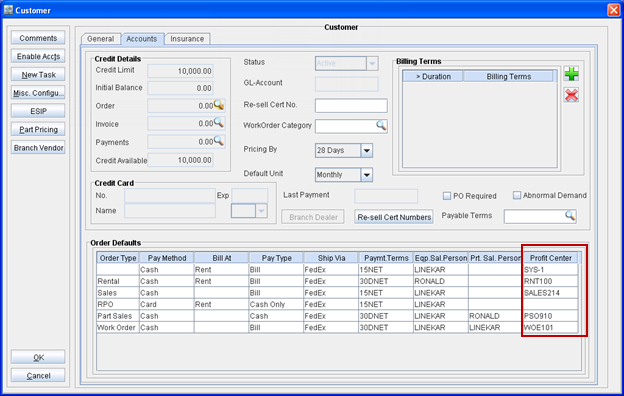The height and width of the screenshot is (396, 624).
Task: Select the RPO order type cell
Action: pyautogui.click(x=118, y=304)
